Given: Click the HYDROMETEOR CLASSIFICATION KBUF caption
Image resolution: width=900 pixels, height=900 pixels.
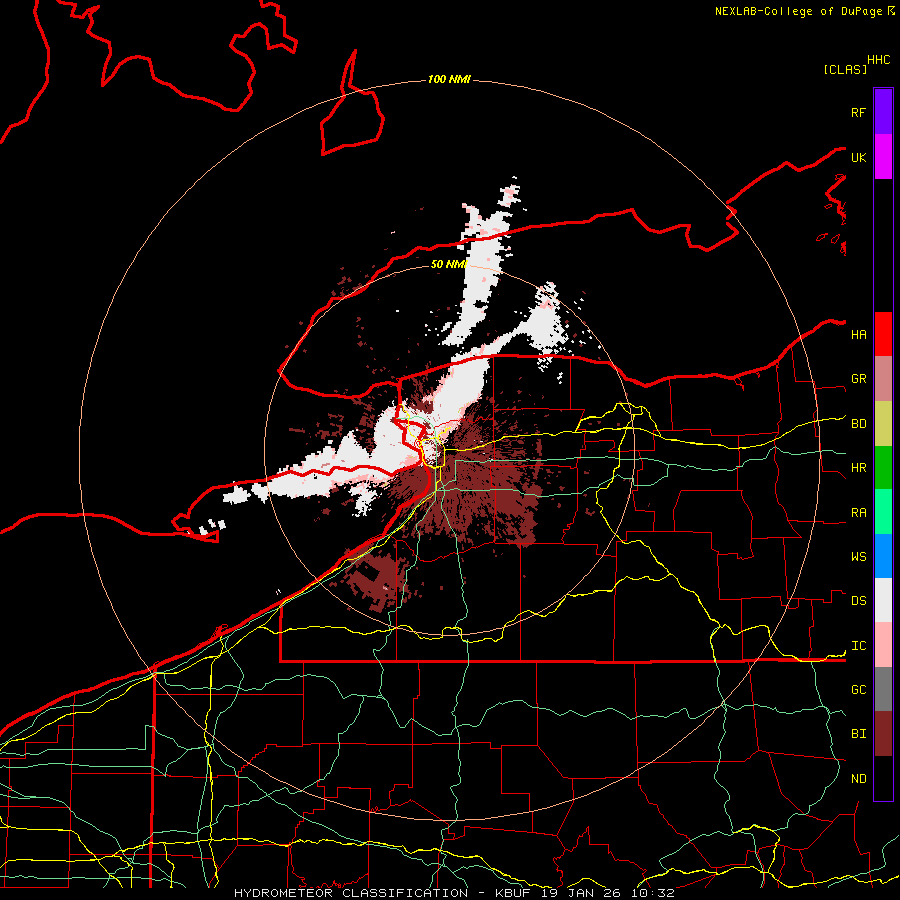Looking at the screenshot, I should click(454, 893).
